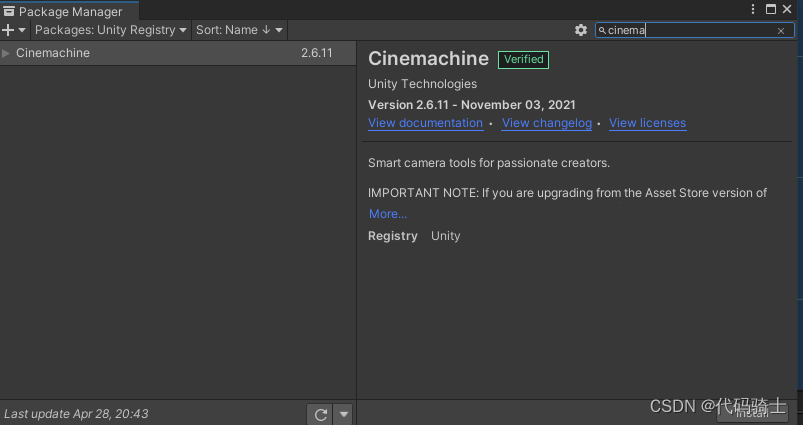Open the View documentation link

[425, 123]
